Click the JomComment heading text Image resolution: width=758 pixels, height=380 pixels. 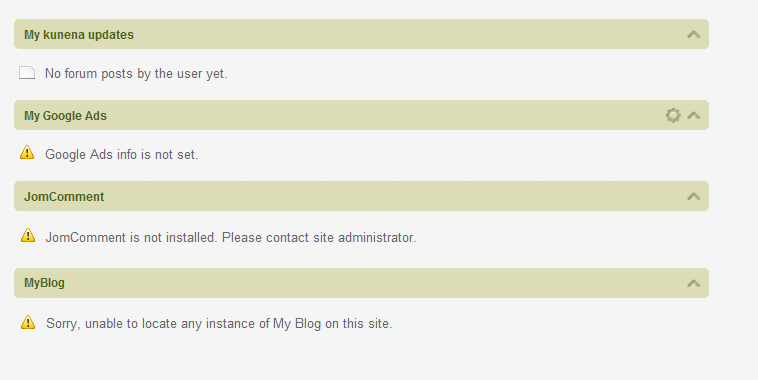[x=64, y=197]
